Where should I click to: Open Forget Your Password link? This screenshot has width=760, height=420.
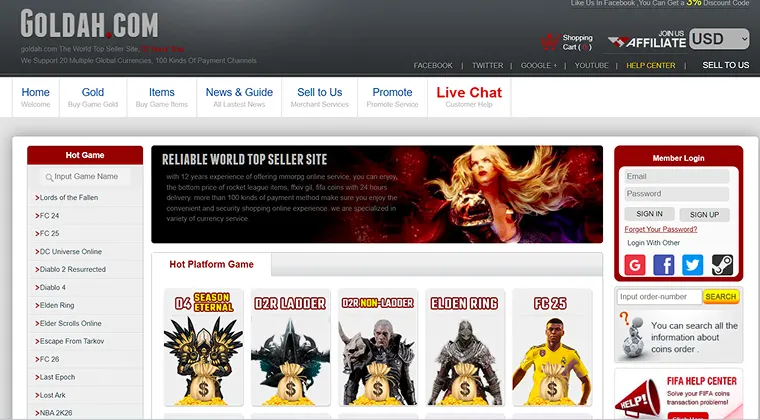pyautogui.click(x=661, y=229)
